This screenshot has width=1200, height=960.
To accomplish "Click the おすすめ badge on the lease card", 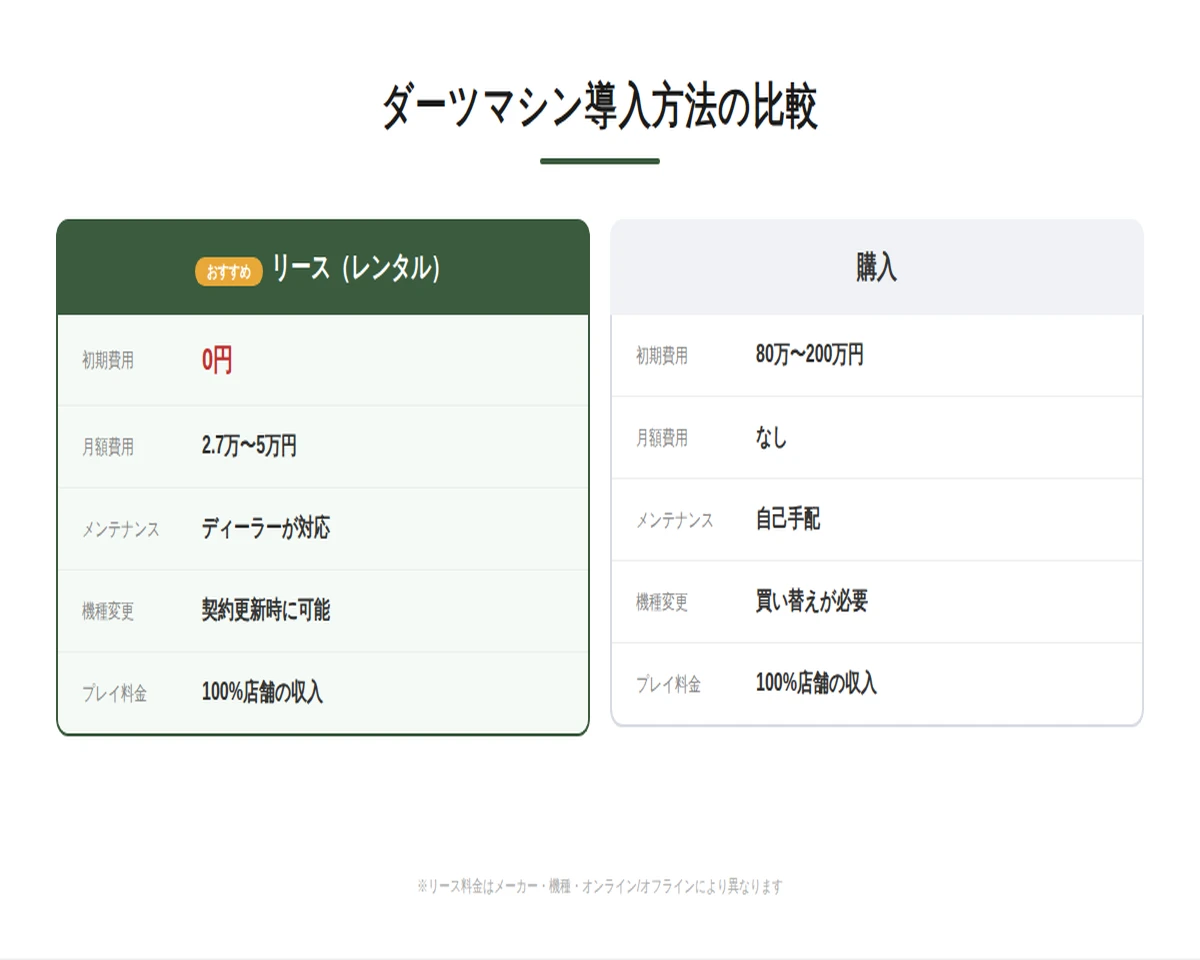I will pyautogui.click(x=231, y=270).
